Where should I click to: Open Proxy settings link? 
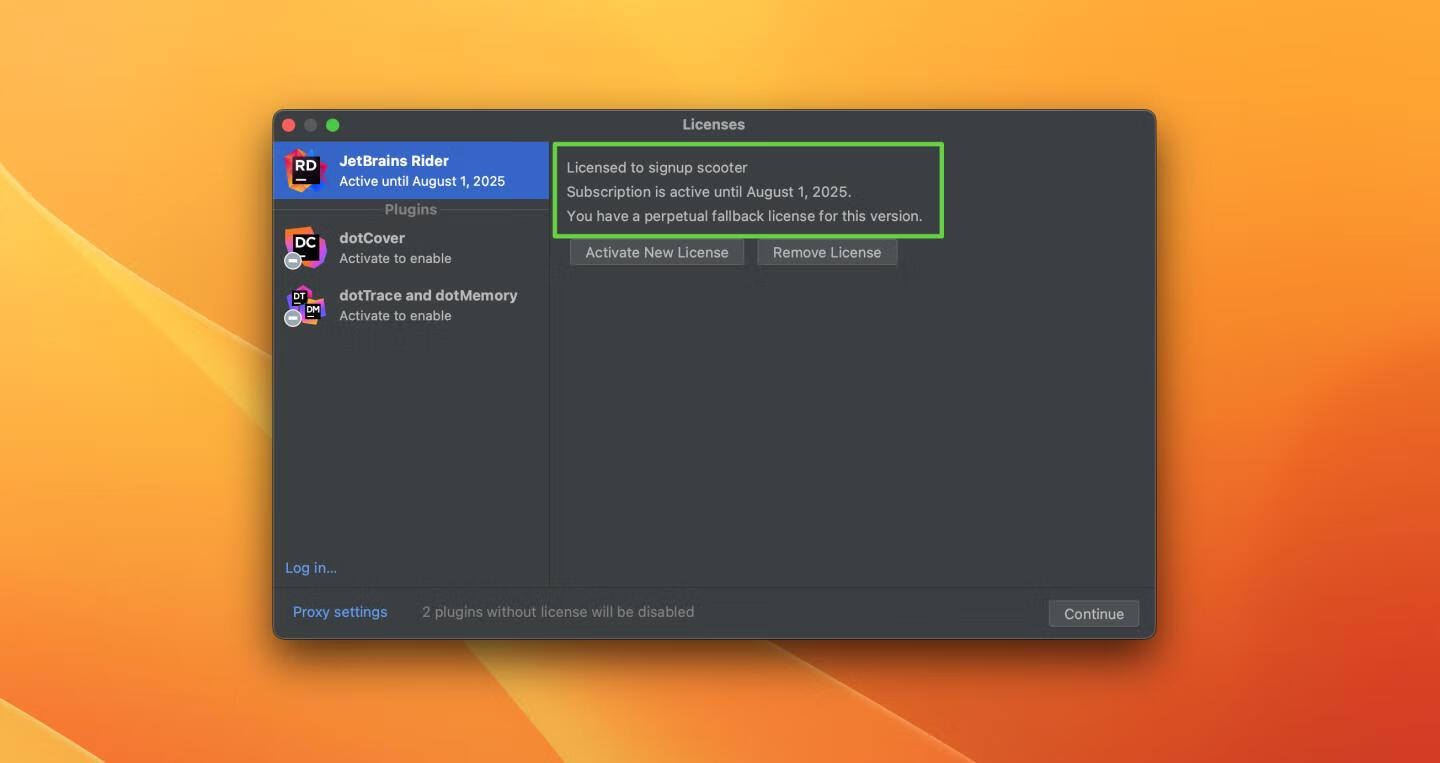340,612
